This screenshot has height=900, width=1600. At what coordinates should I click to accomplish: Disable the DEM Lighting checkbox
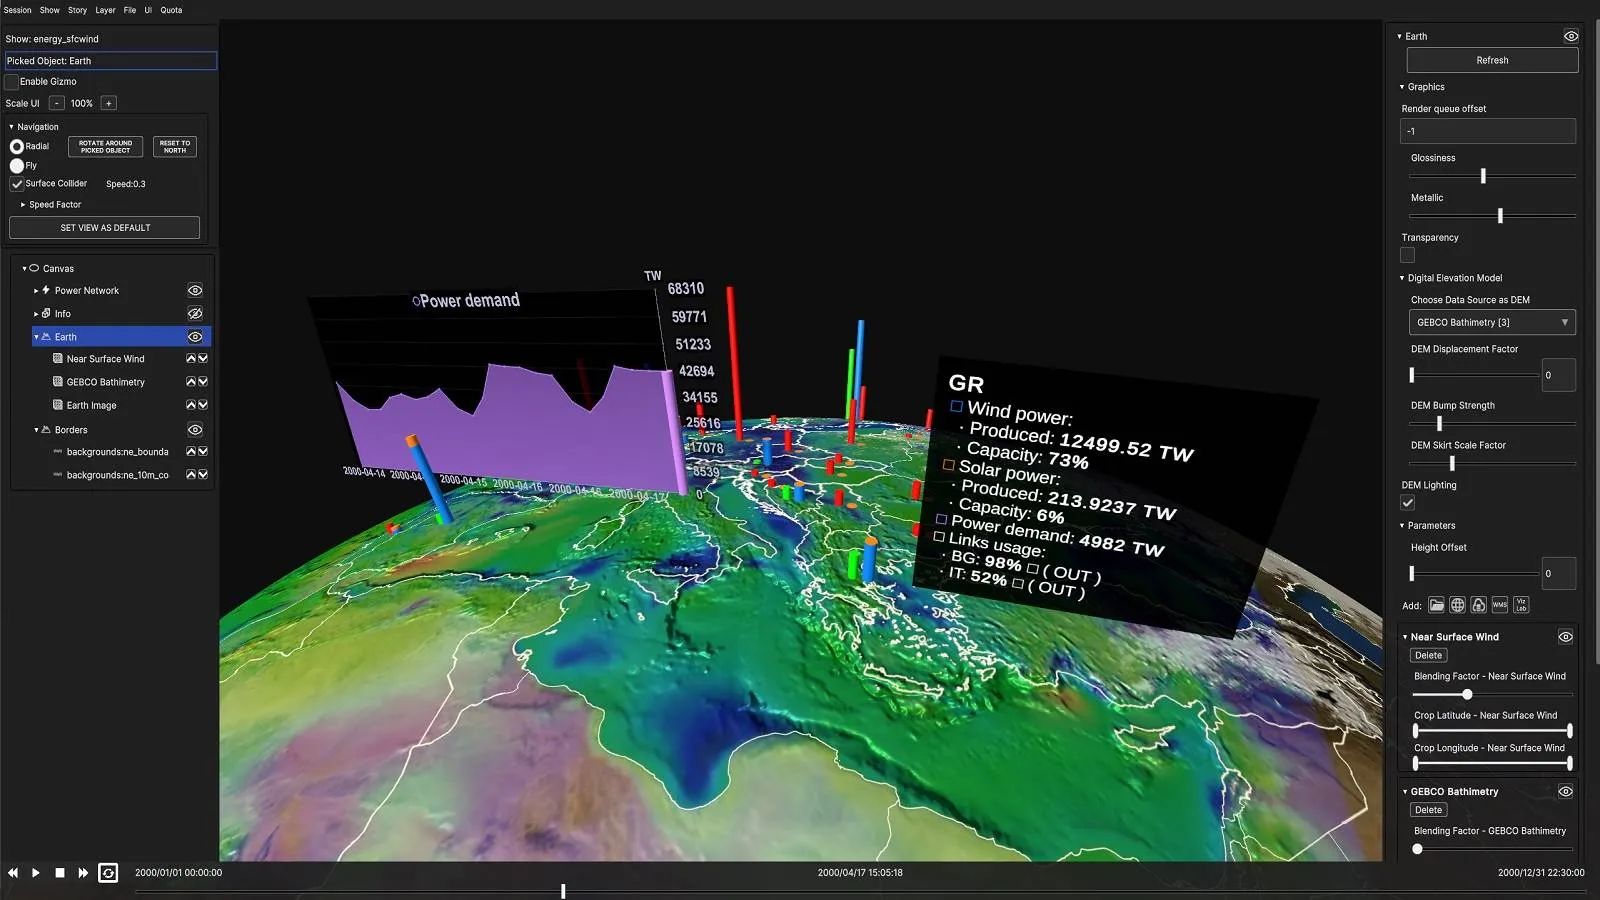point(1408,503)
